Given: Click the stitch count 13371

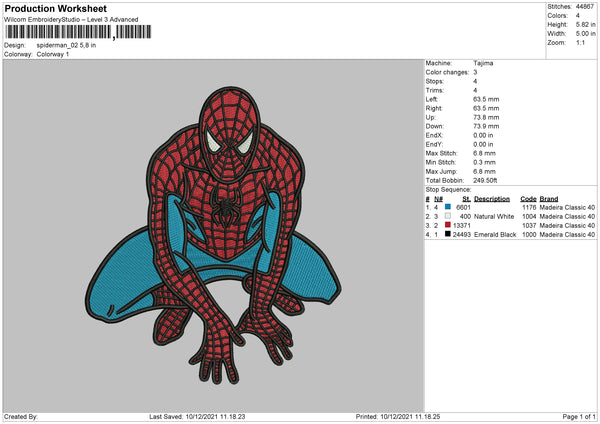Looking at the screenshot, I should (x=461, y=225).
